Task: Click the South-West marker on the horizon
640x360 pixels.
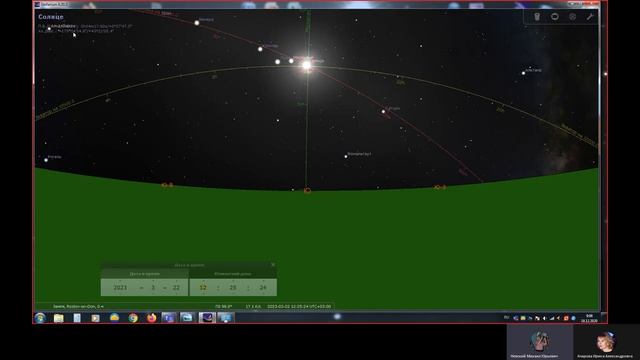Action: coord(440,187)
